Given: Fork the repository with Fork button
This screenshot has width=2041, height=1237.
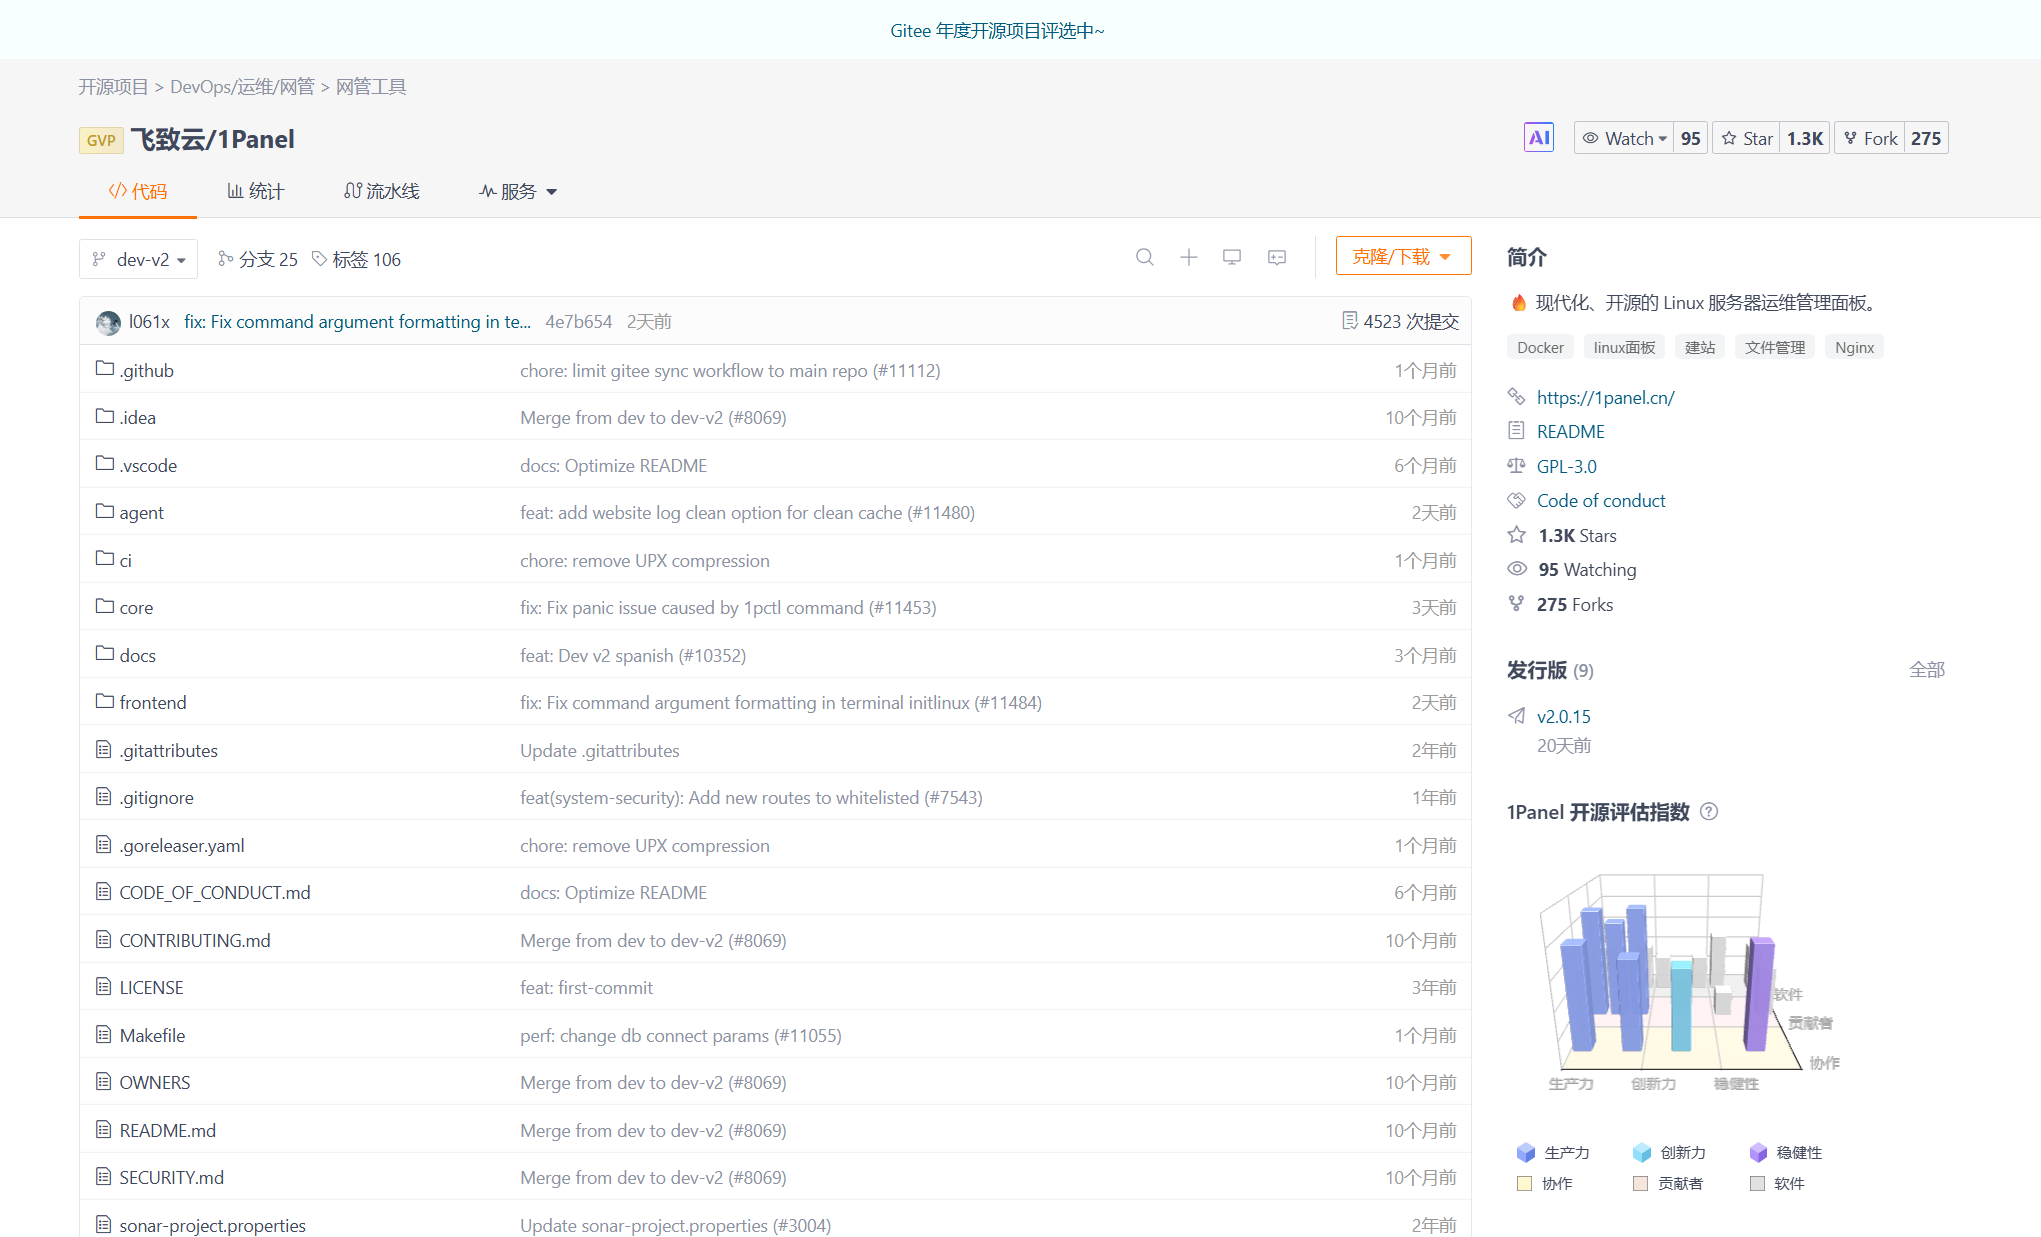Looking at the screenshot, I should point(1870,138).
